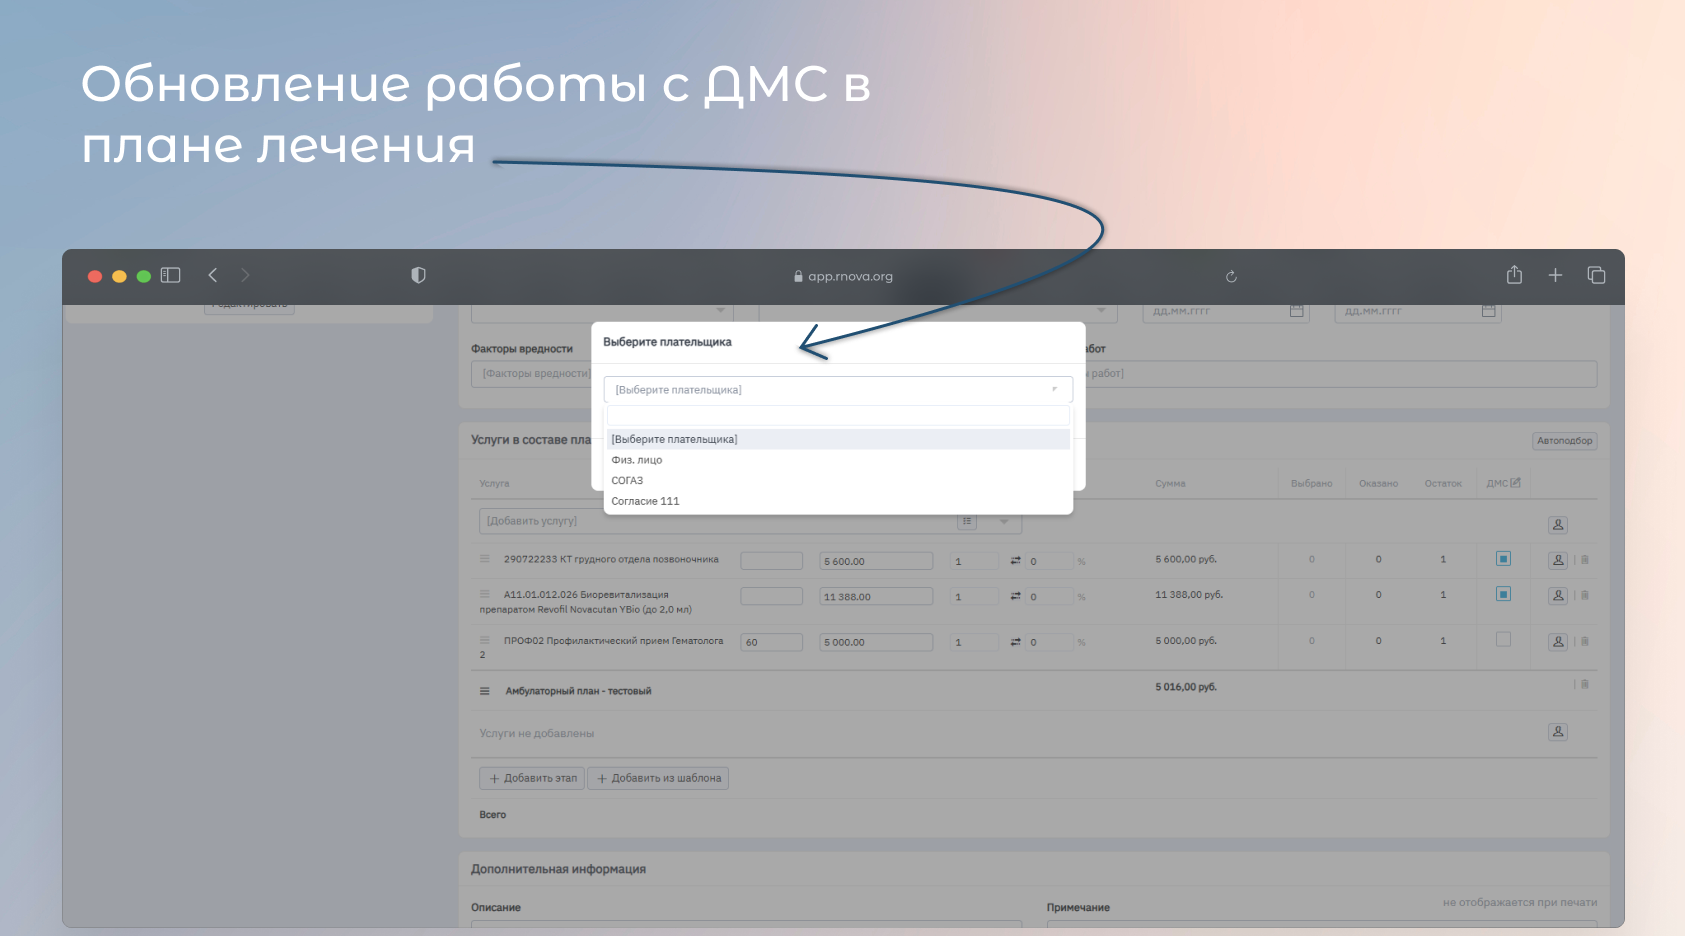Click the Safari sidebar toggle icon
Image resolution: width=1685 pixels, height=936 pixels.
(x=171, y=275)
